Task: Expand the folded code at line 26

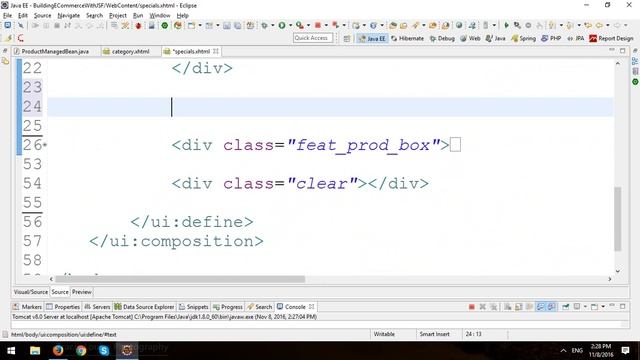Action: [45, 145]
